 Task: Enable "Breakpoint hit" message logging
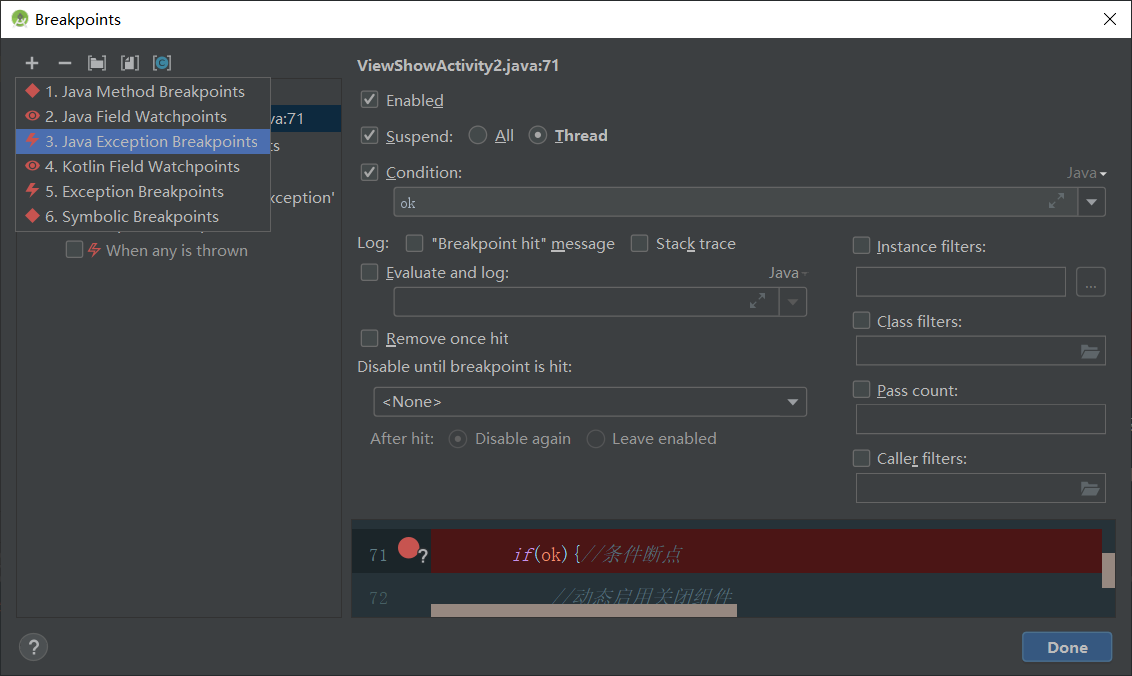click(x=414, y=243)
